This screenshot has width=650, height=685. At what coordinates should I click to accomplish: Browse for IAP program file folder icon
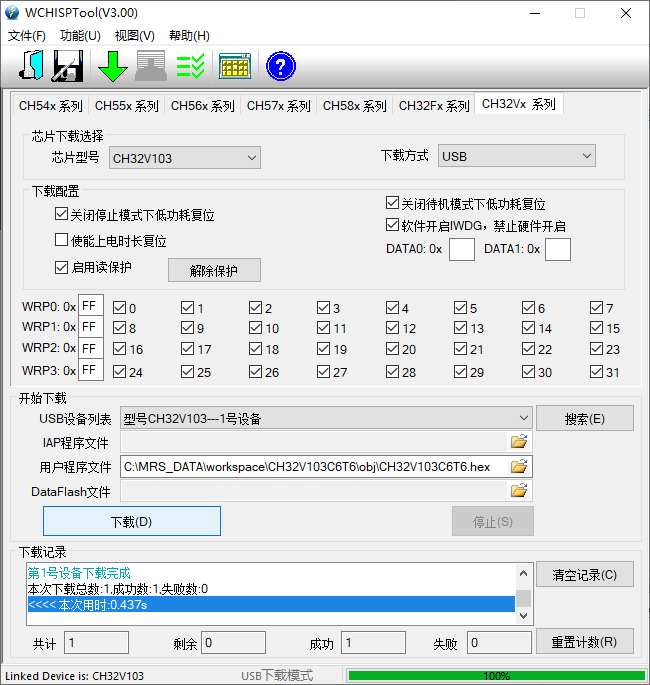pos(519,442)
